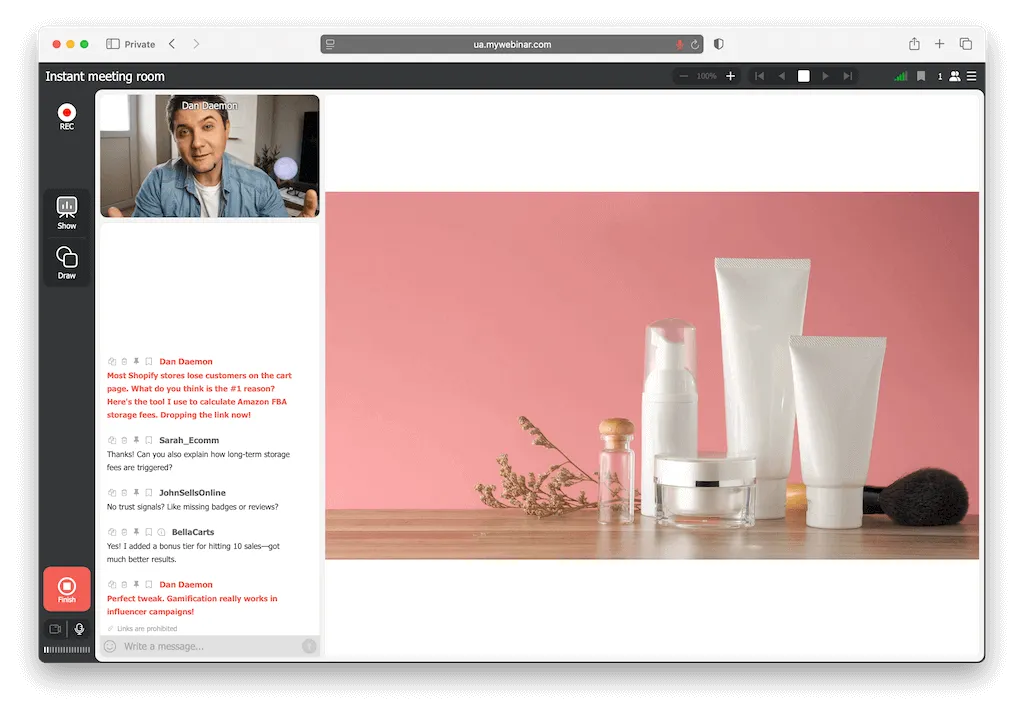This screenshot has width=1024, height=714.
Task: Zoom in with the plus button
Action: pyautogui.click(x=731, y=76)
